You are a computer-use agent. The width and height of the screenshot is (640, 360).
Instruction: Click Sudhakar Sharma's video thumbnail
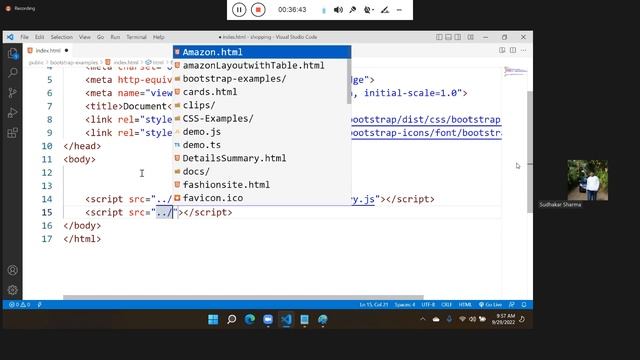pos(587,180)
